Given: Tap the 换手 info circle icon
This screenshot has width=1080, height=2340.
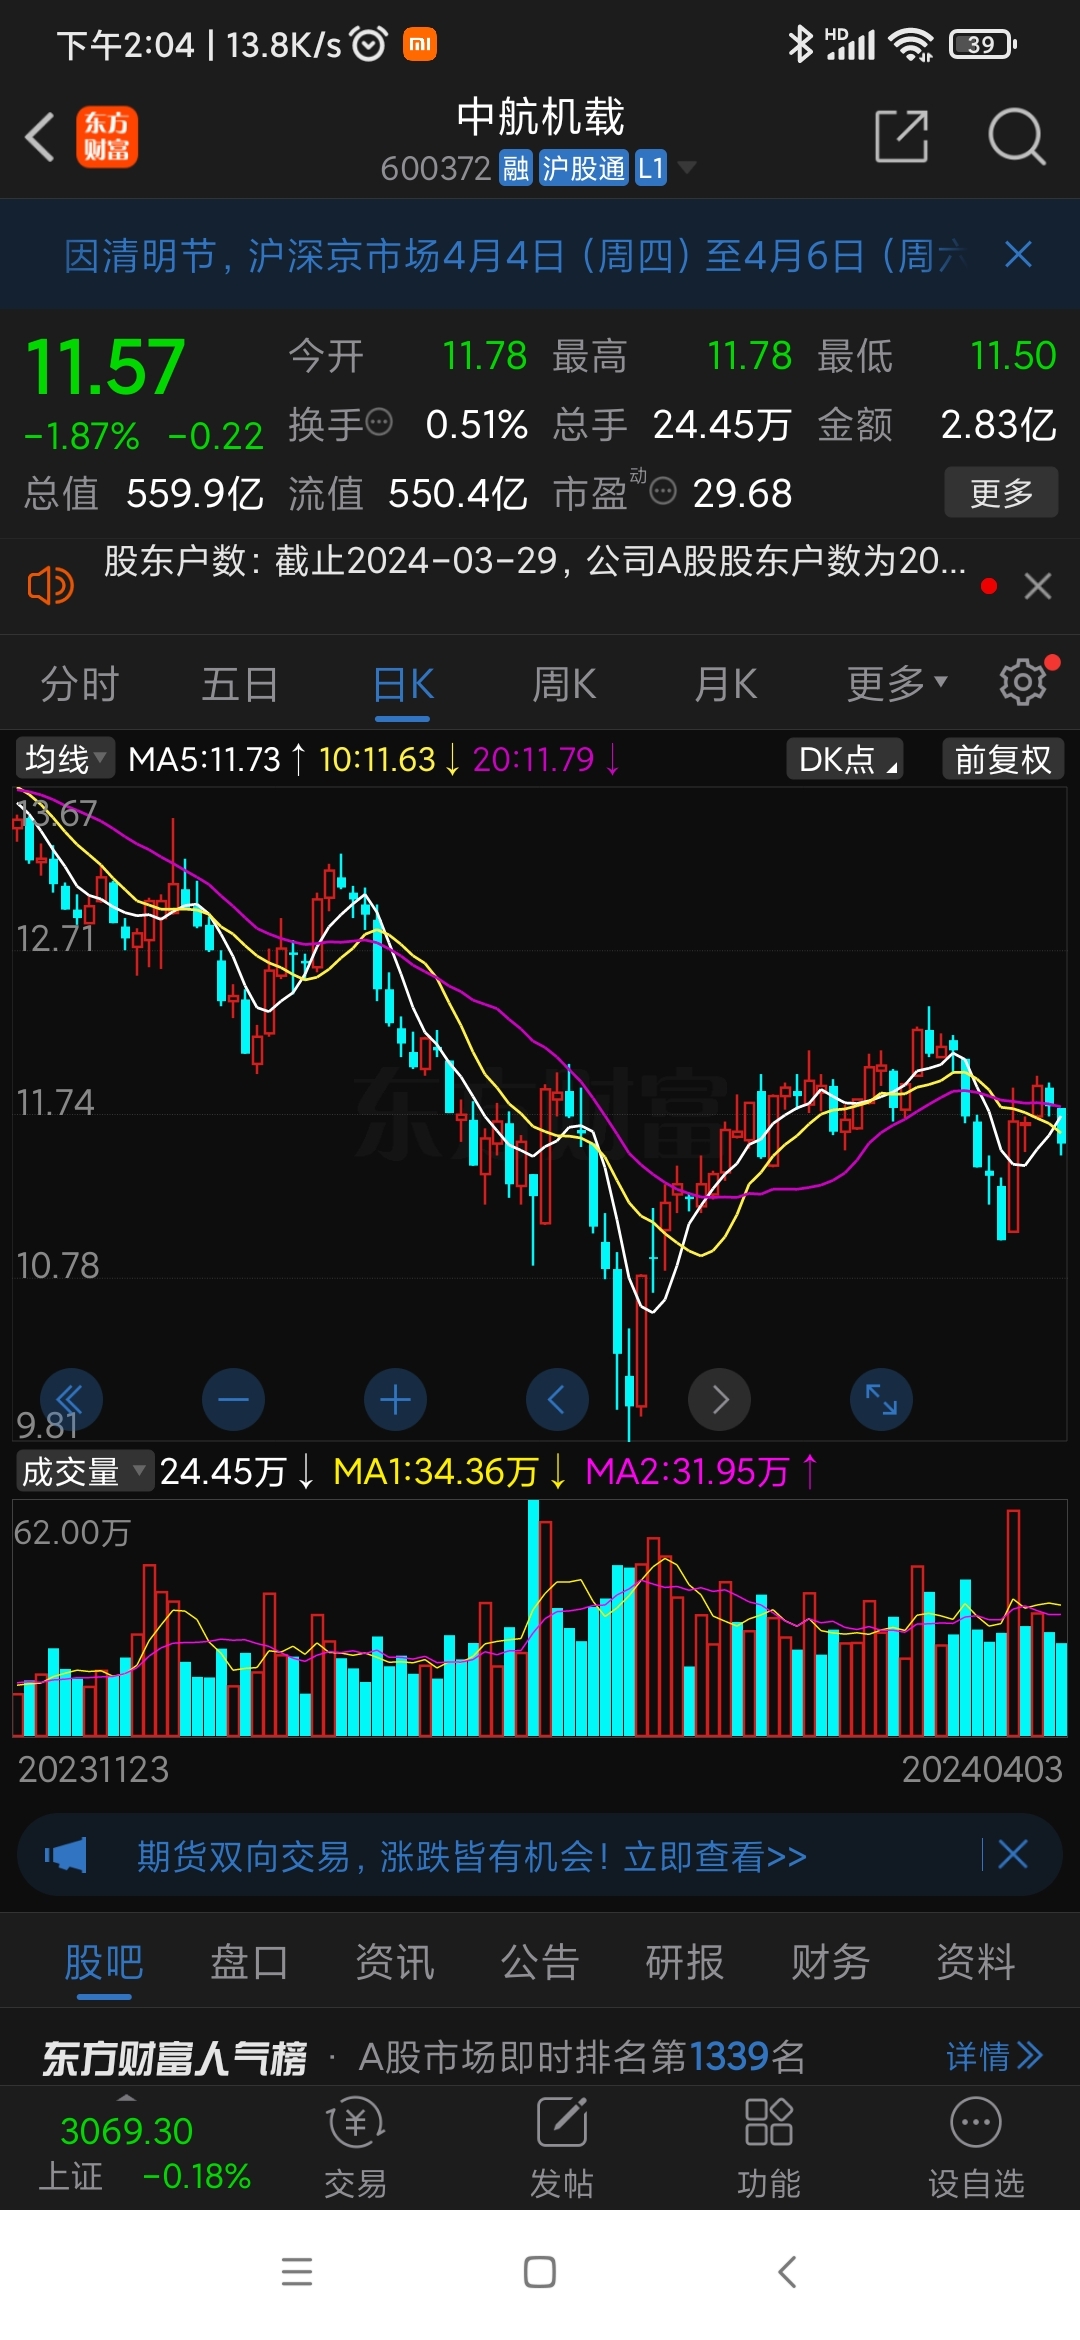Looking at the screenshot, I should tap(379, 422).
